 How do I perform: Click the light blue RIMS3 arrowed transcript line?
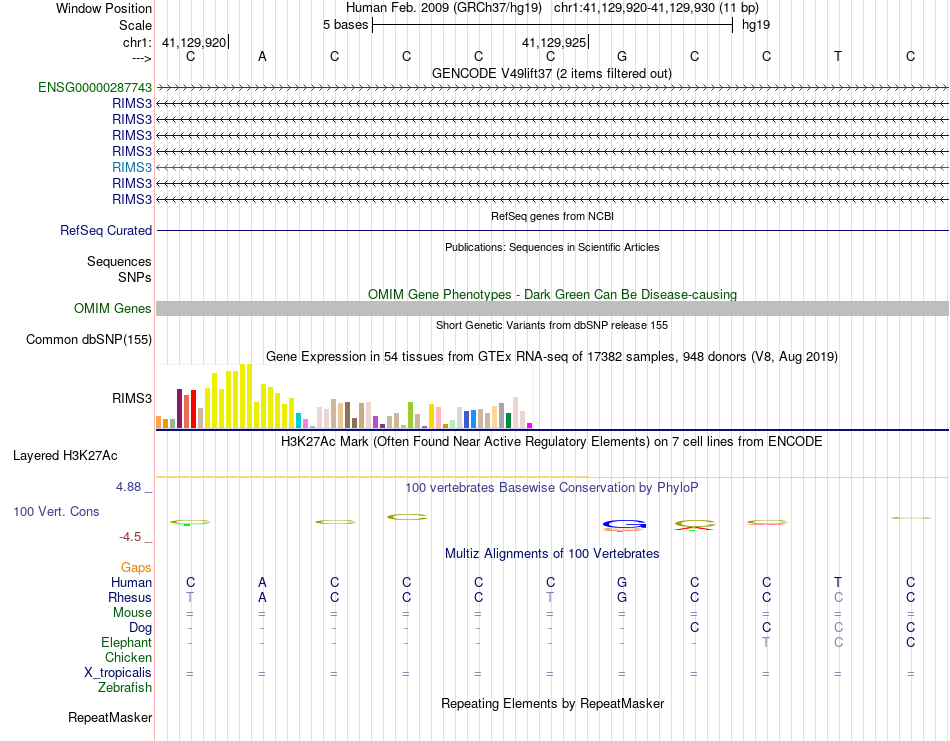click(x=552, y=167)
